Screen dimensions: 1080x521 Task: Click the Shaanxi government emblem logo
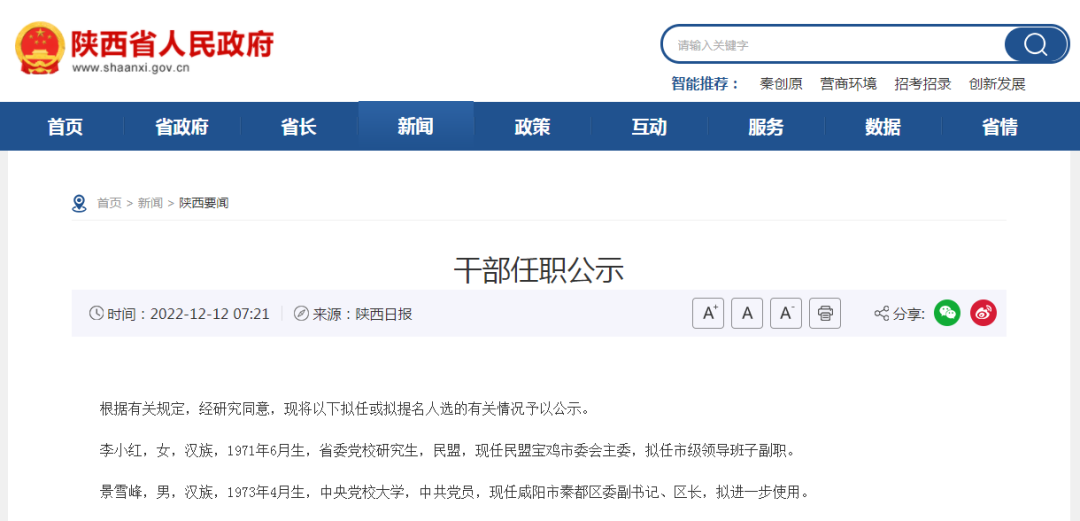point(39,48)
